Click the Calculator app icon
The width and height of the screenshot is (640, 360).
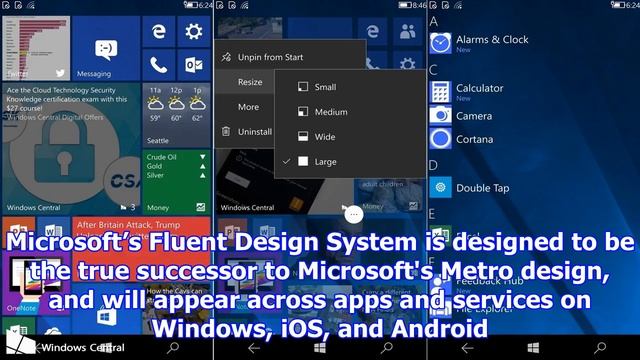440,91
